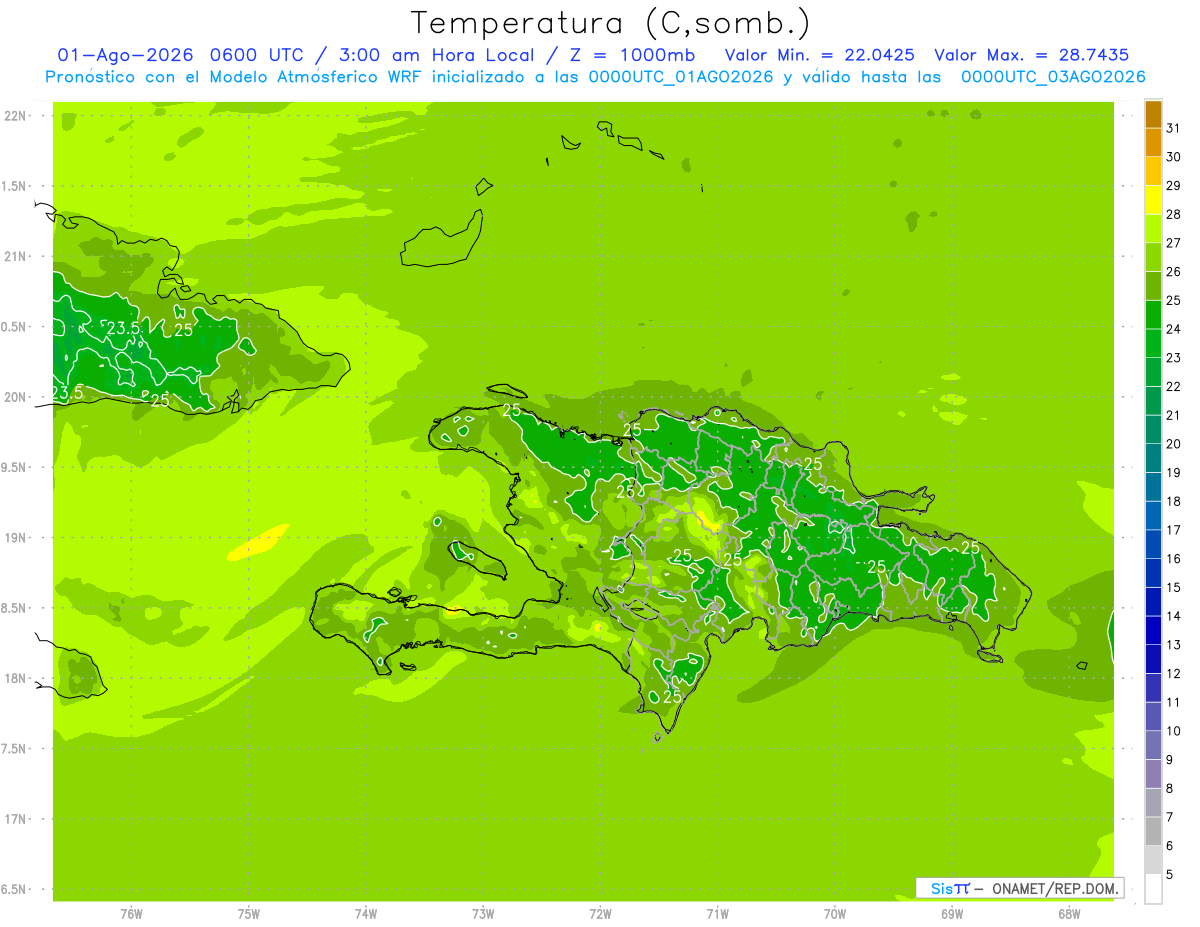Click the colorbar scale label '8'
The width and height of the screenshot is (1200, 927).
tap(1170, 788)
